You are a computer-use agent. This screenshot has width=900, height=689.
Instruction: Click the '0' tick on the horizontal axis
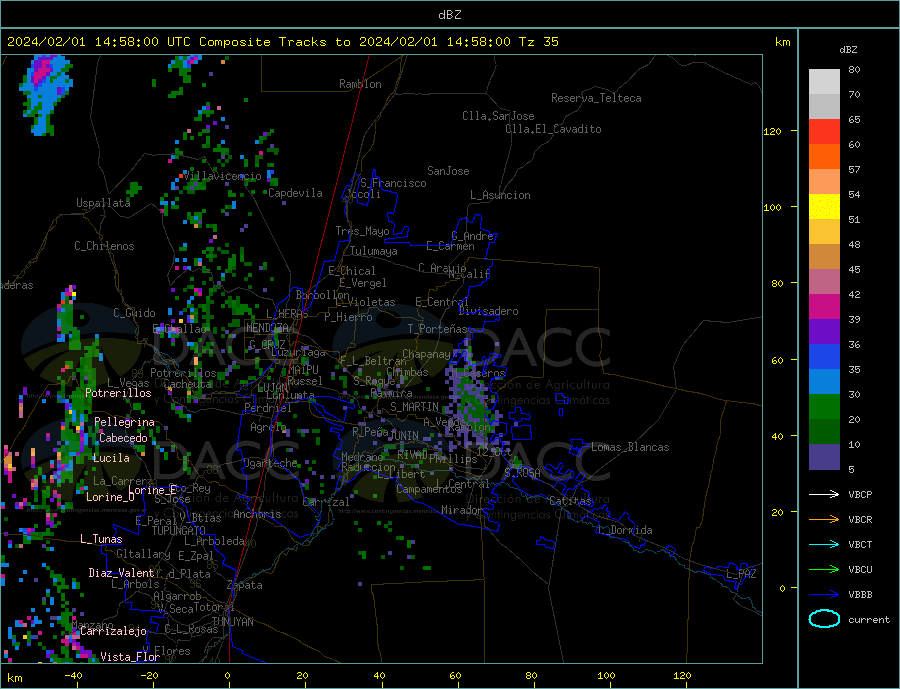pyautogui.click(x=227, y=676)
